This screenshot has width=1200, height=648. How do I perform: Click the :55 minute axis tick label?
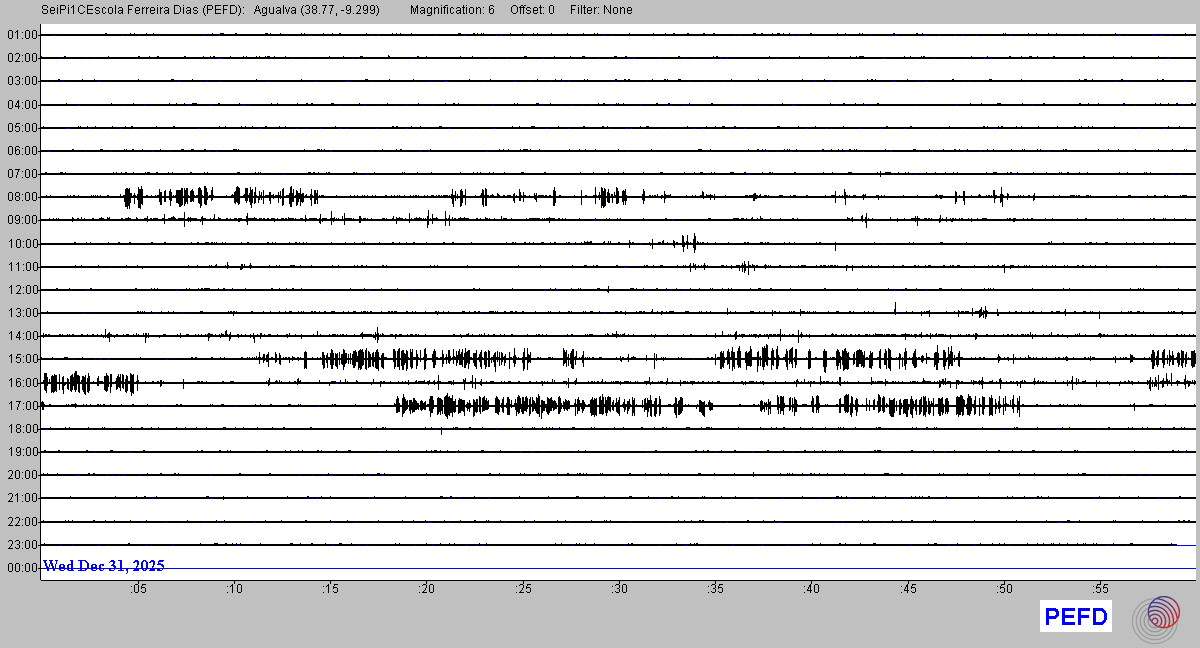coord(1100,589)
